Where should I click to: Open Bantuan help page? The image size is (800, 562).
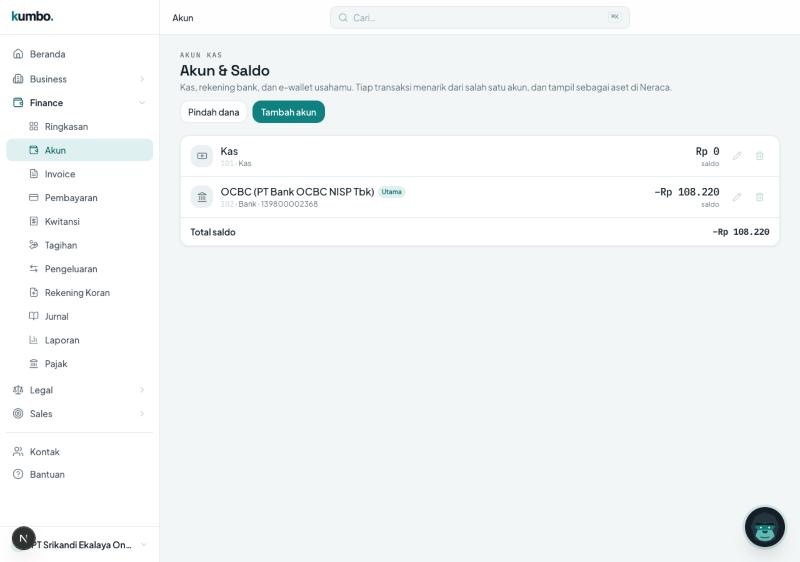coord(80,474)
